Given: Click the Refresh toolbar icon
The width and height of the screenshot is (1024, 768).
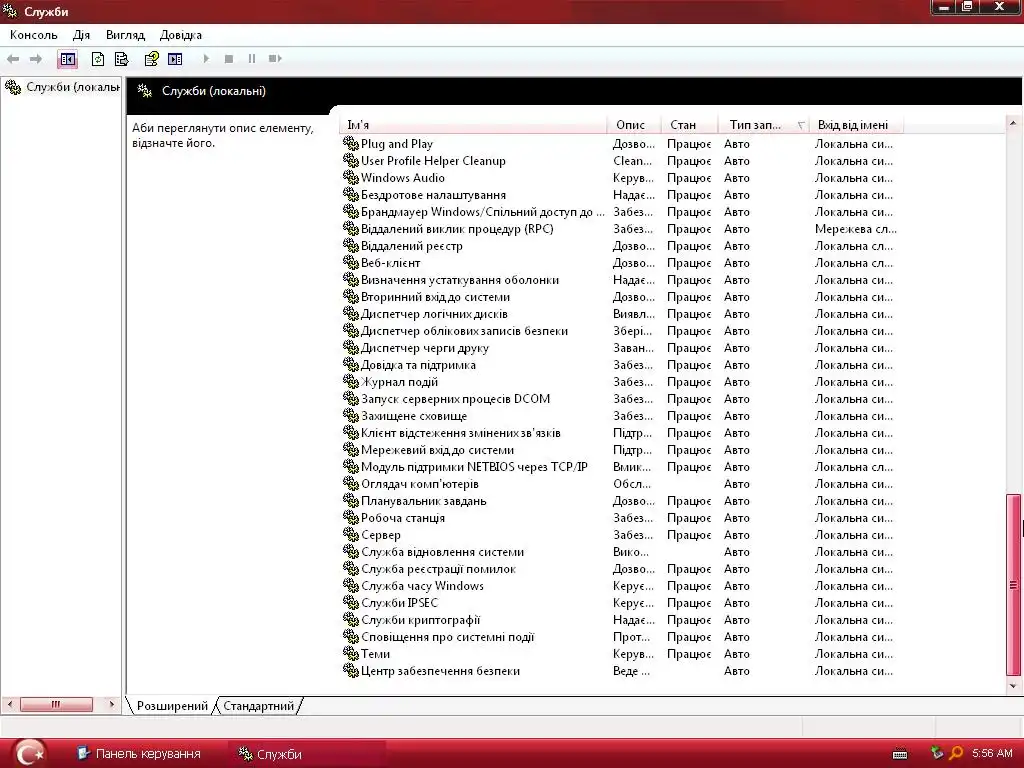Looking at the screenshot, I should click(x=98, y=59).
